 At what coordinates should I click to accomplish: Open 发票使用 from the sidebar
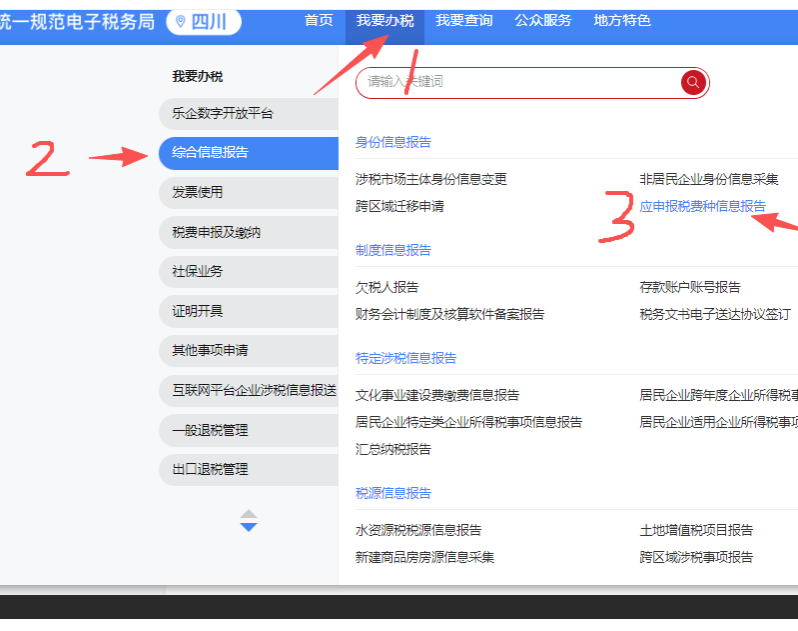(x=248, y=192)
